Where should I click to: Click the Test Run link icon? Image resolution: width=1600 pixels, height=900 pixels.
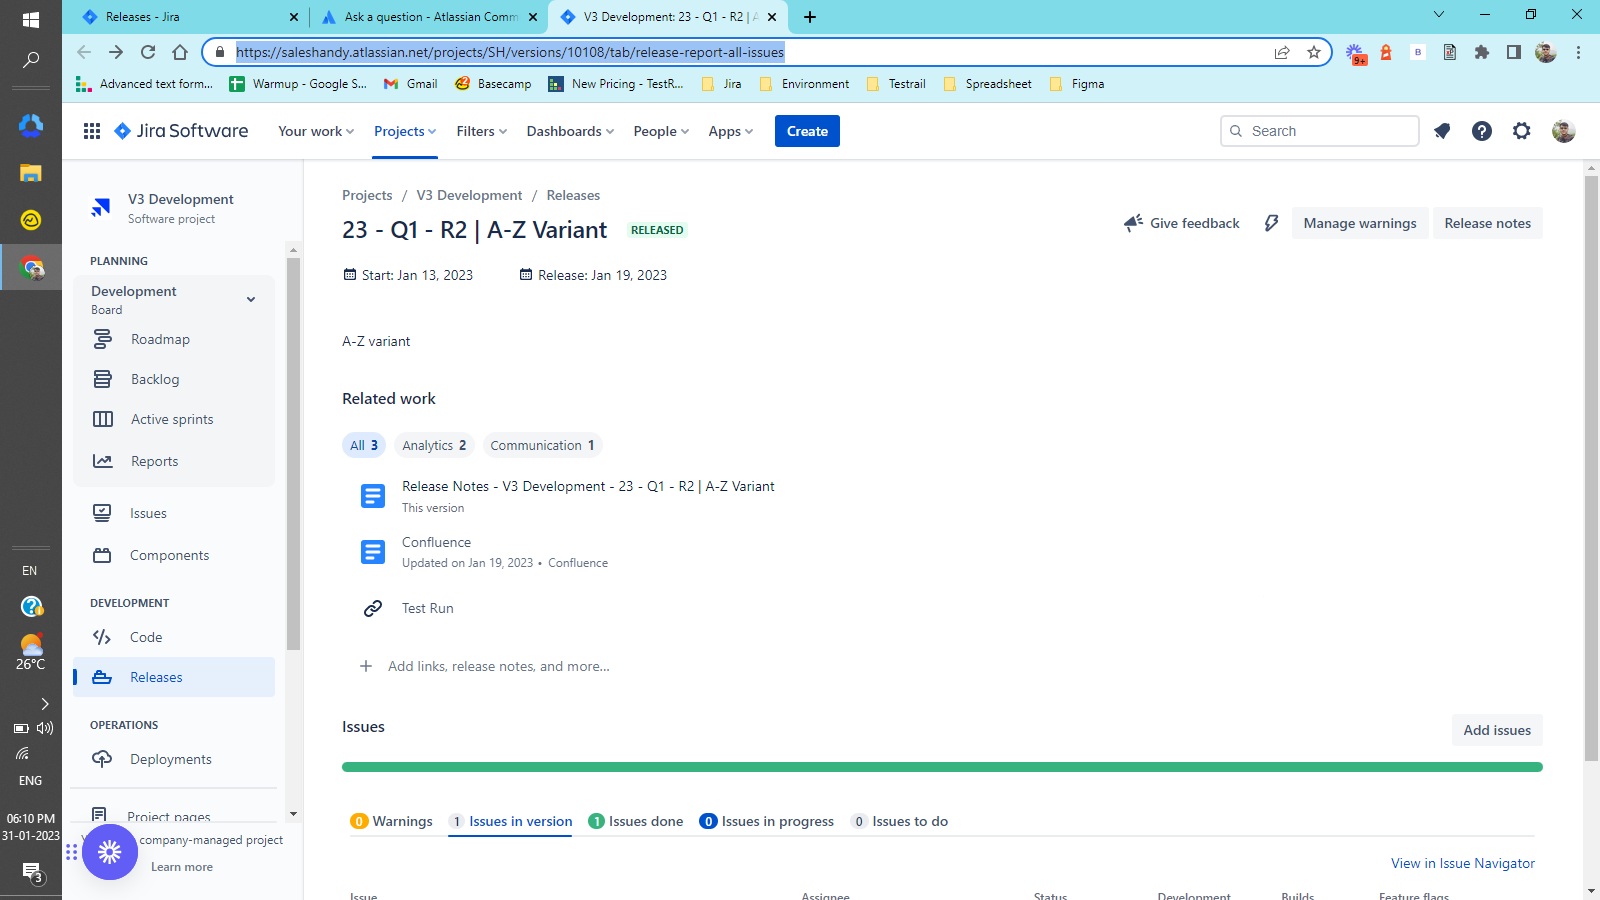pyautogui.click(x=373, y=608)
